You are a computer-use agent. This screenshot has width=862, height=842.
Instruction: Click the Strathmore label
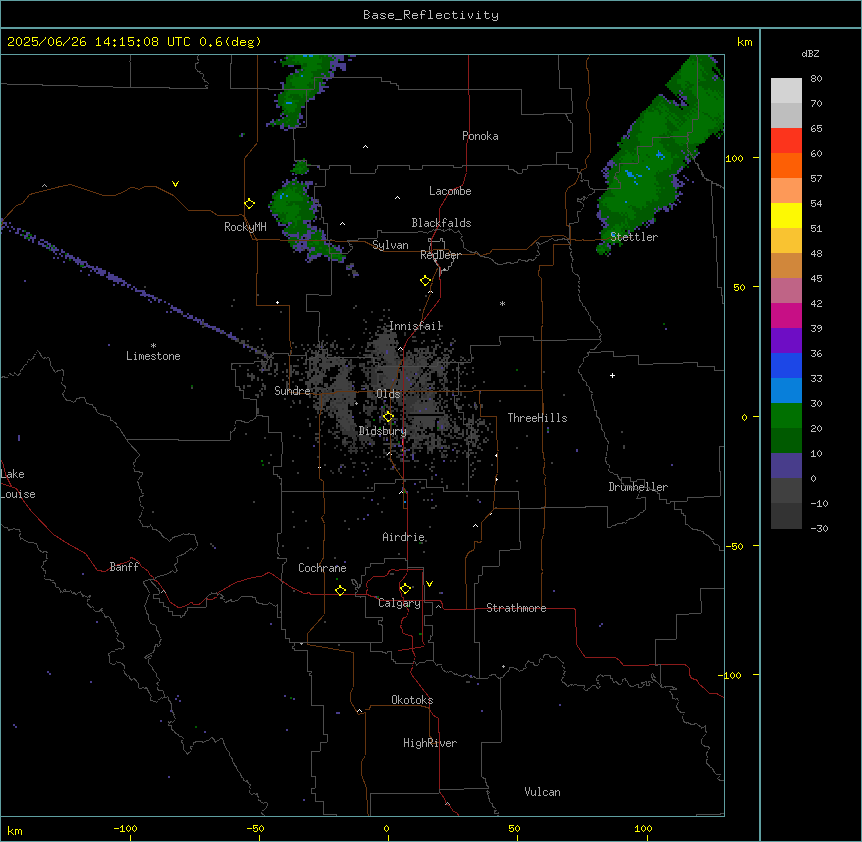tap(516, 608)
